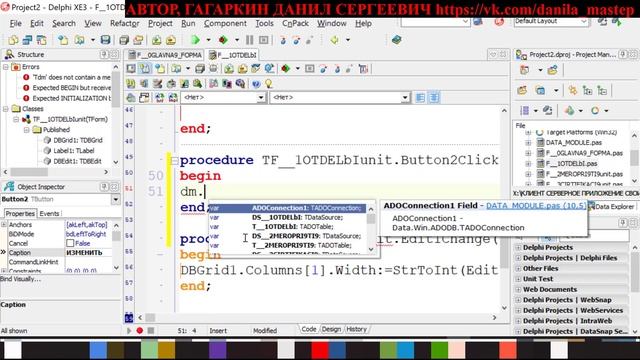Screen dimensions: 640x360
Task: Click the pin button on Structure panel header
Action: coord(104,54)
